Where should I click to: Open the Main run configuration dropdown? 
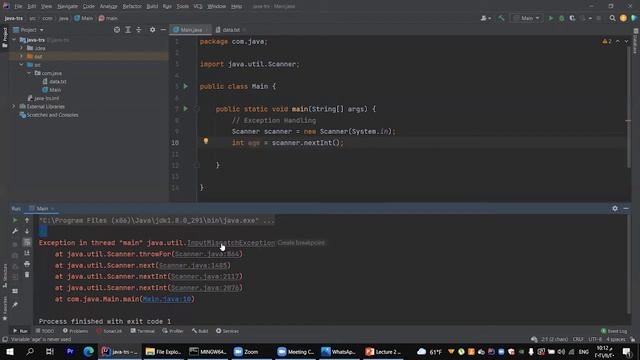(x=527, y=18)
